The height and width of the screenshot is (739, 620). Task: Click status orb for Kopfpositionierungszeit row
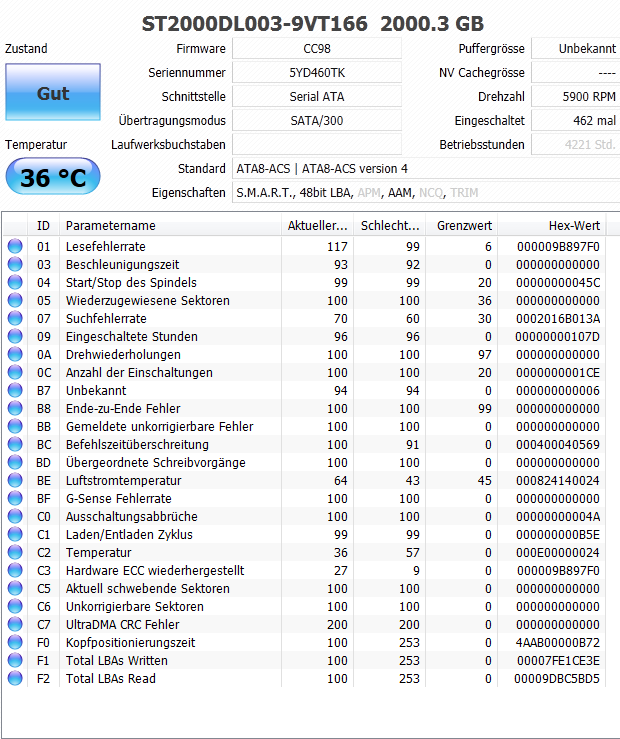15,642
